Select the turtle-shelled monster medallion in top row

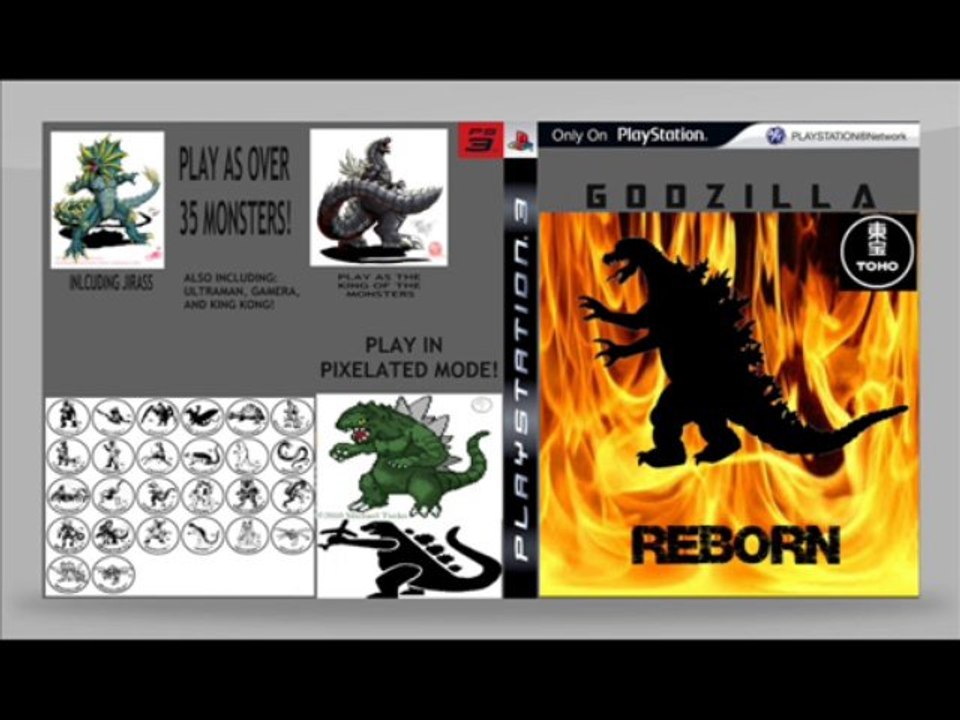(x=247, y=416)
